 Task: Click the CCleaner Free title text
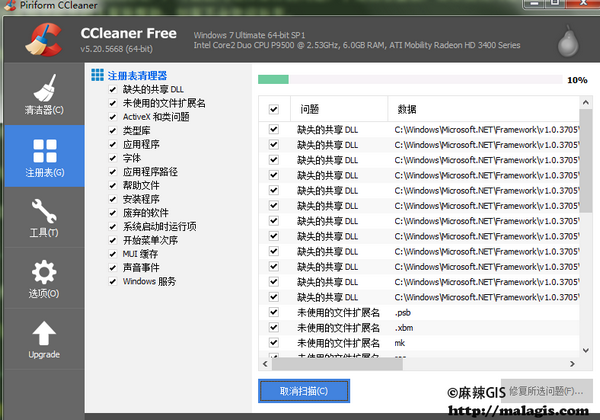click(x=129, y=33)
